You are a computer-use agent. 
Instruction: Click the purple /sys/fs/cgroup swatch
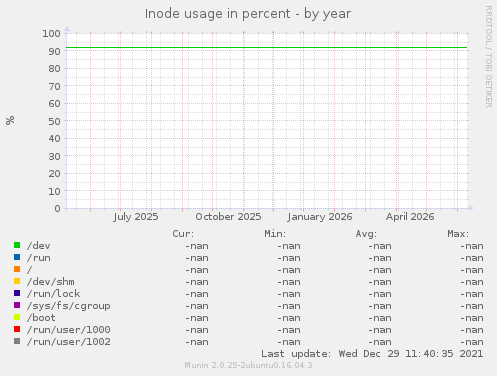coord(17,305)
